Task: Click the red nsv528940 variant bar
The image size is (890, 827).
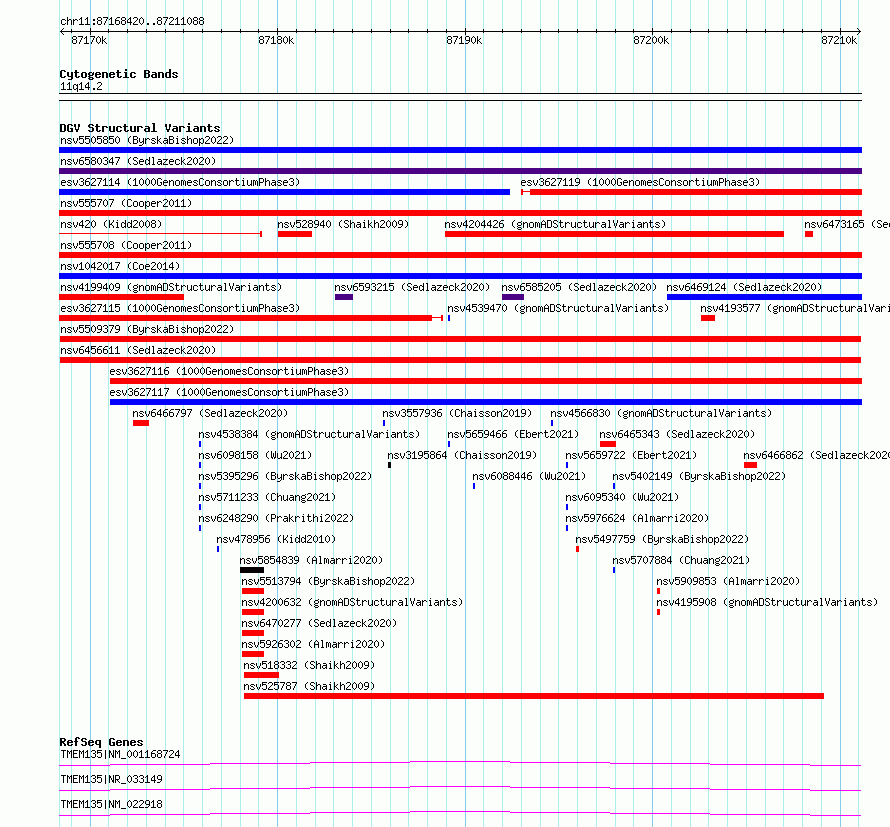Action: (x=295, y=234)
